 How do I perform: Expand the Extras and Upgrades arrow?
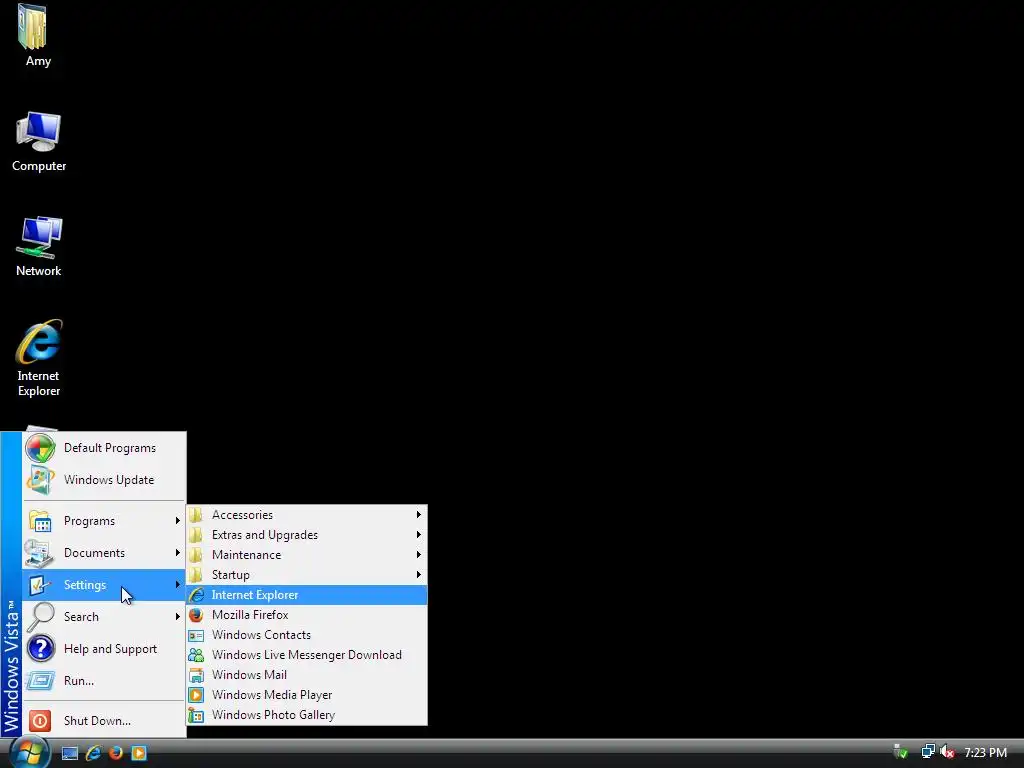[419, 535]
